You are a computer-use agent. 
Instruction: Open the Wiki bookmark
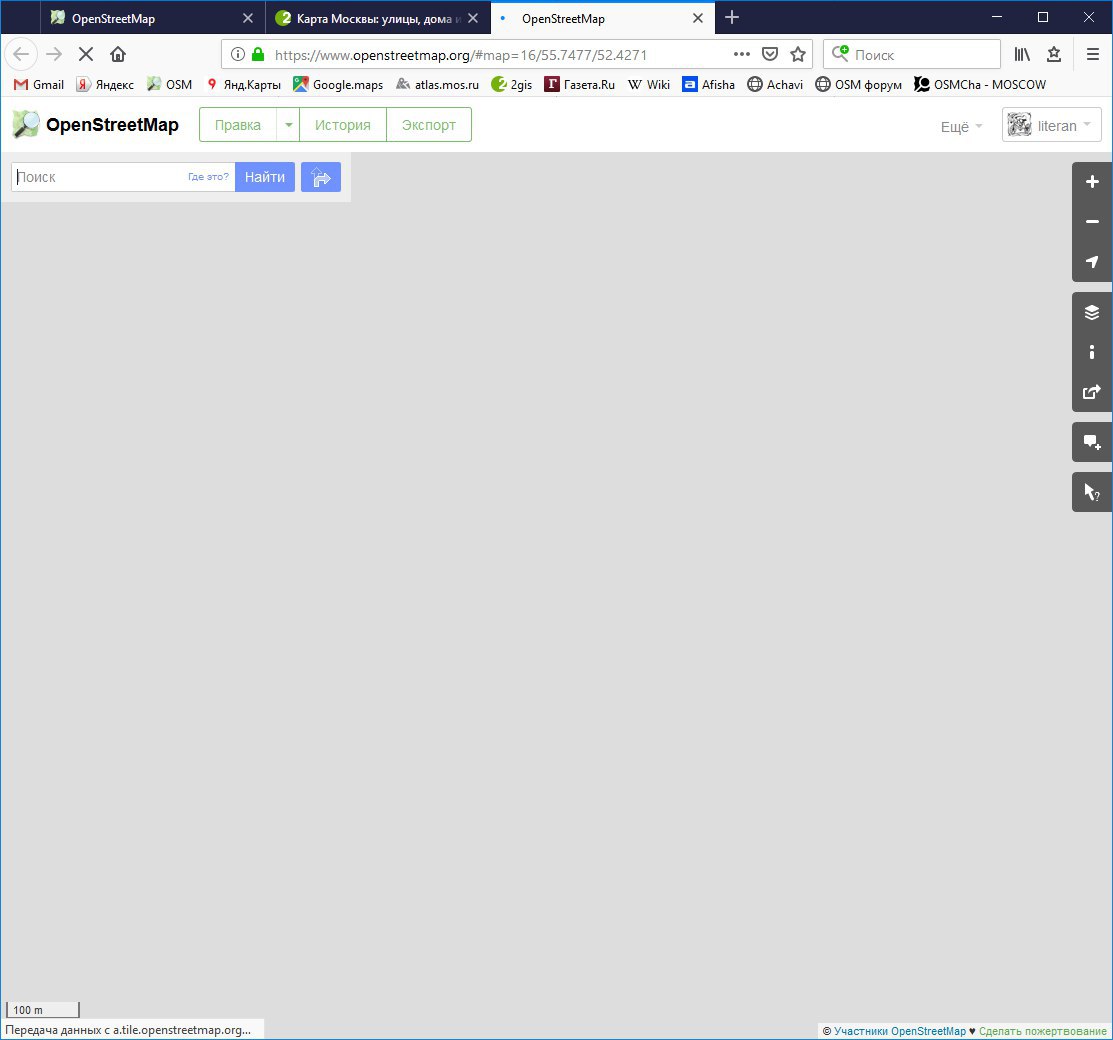coord(649,84)
